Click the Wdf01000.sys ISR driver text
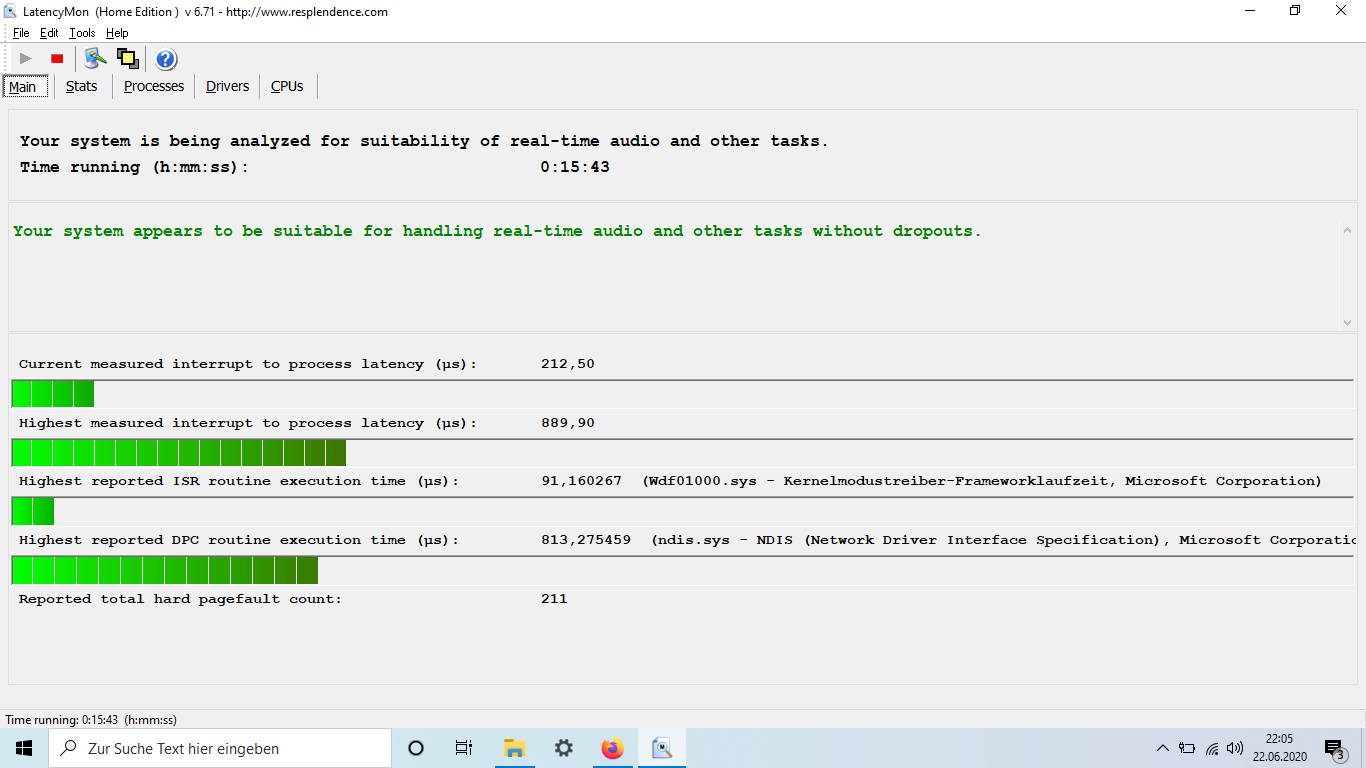The height and width of the screenshot is (768, 1366). (x=982, y=481)
